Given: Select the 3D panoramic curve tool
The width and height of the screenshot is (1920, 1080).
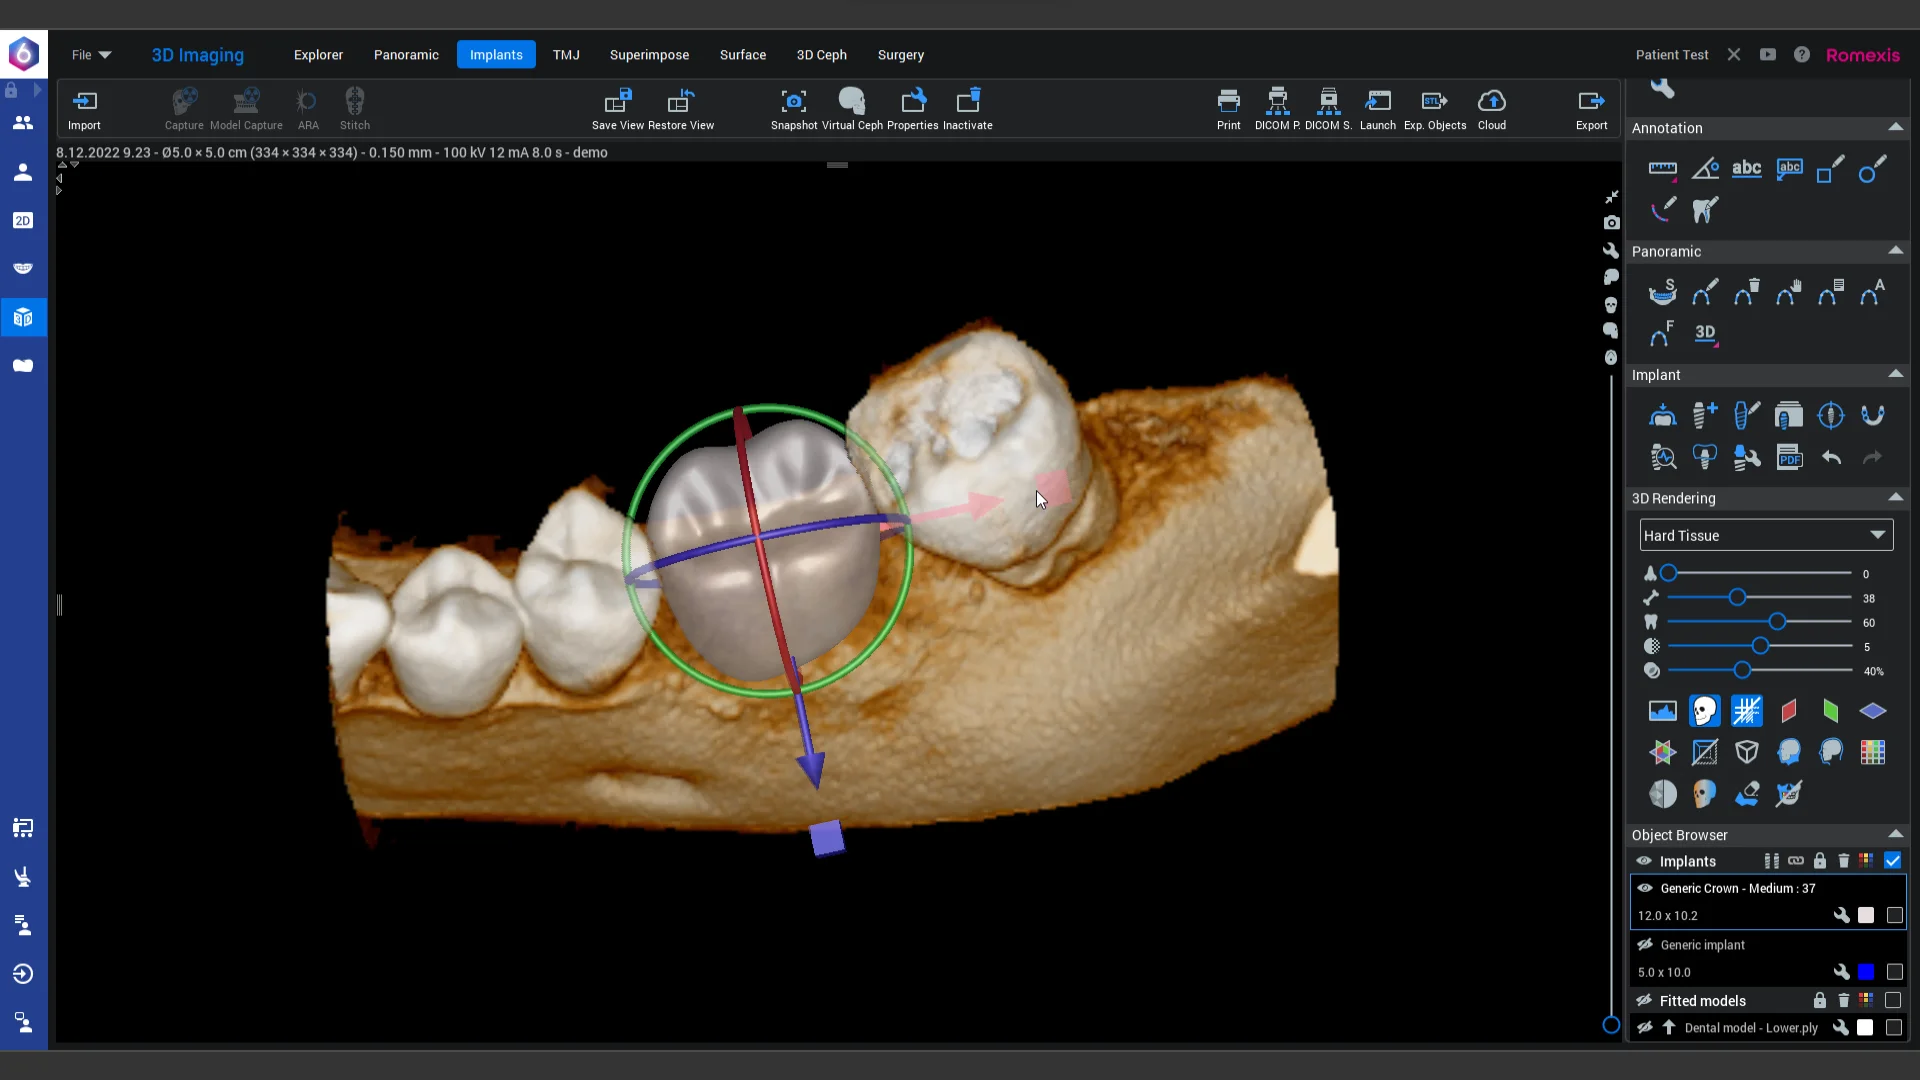Looking at the screenshot, I should tap(1705, 334).
